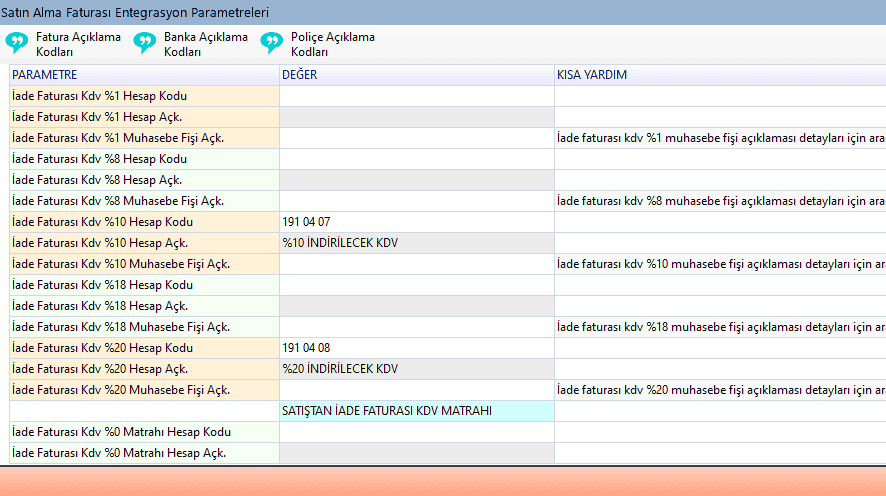The width and height of the screenshot is (886, 496).
Task: Select the %20 İNDİRİLECEK KDV value cell
Action: [x=416, y=369]
